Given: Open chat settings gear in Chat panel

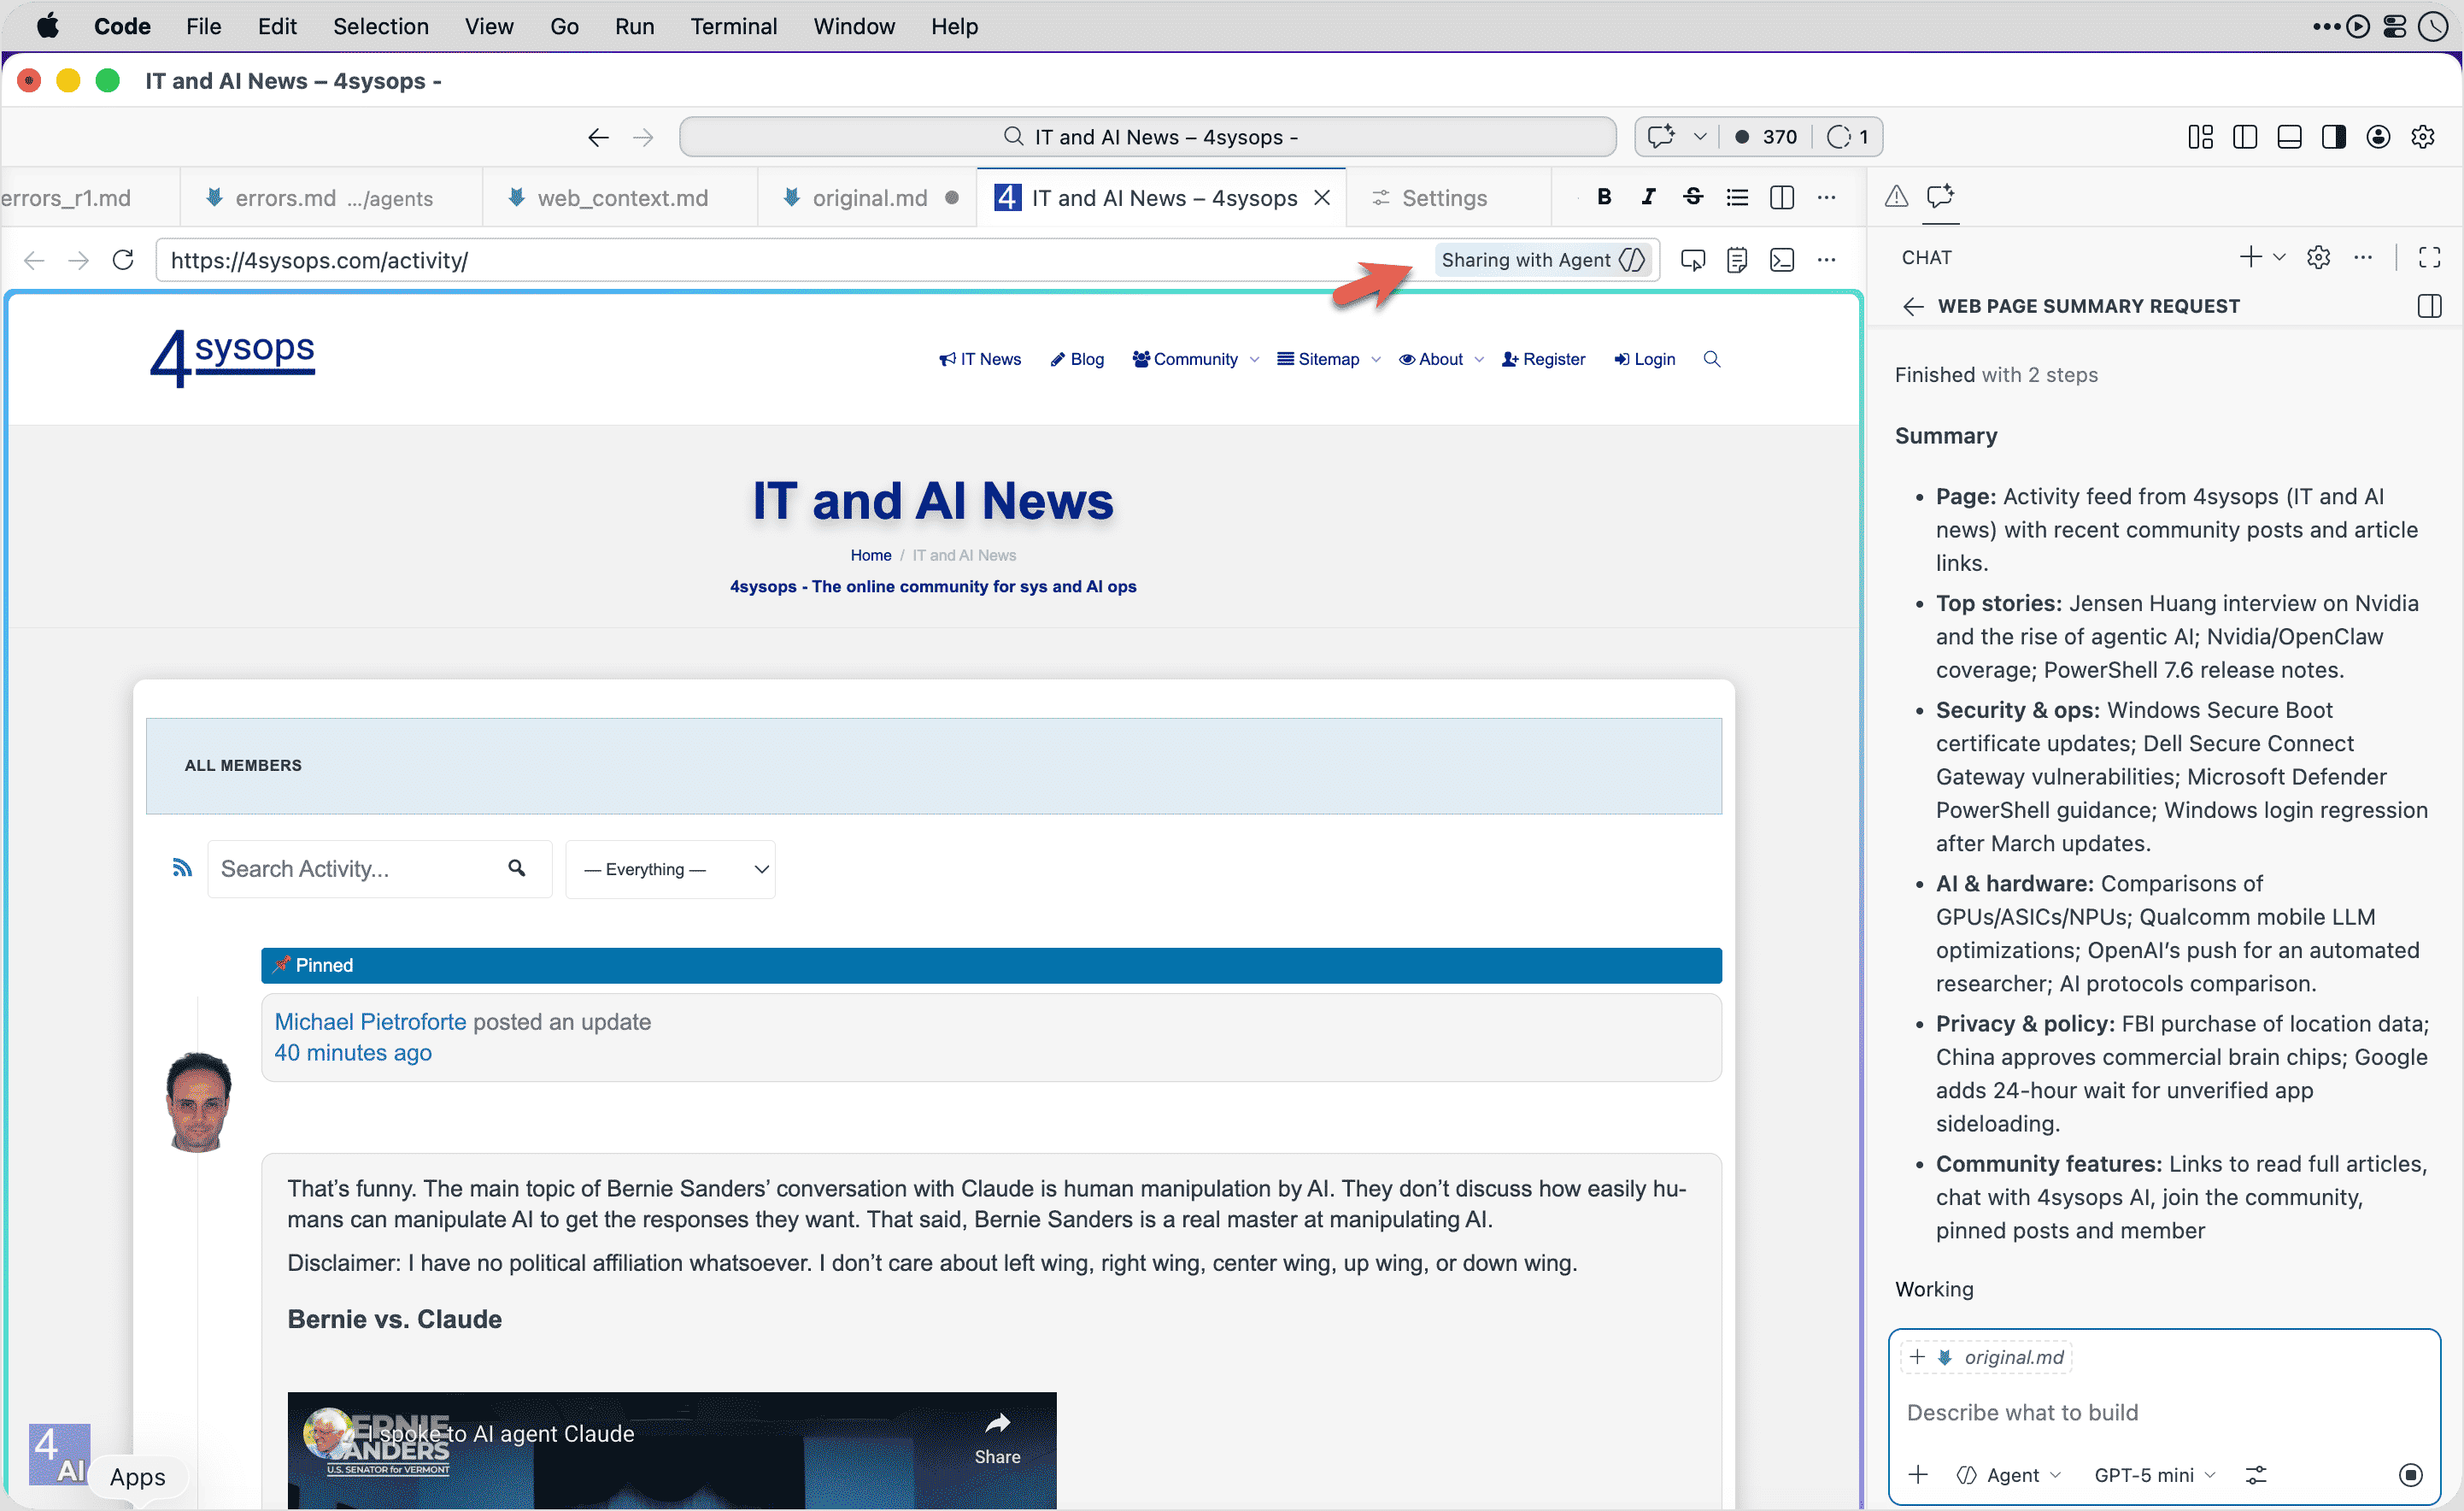Looking at the screenshot, I should coord(2318,257).
